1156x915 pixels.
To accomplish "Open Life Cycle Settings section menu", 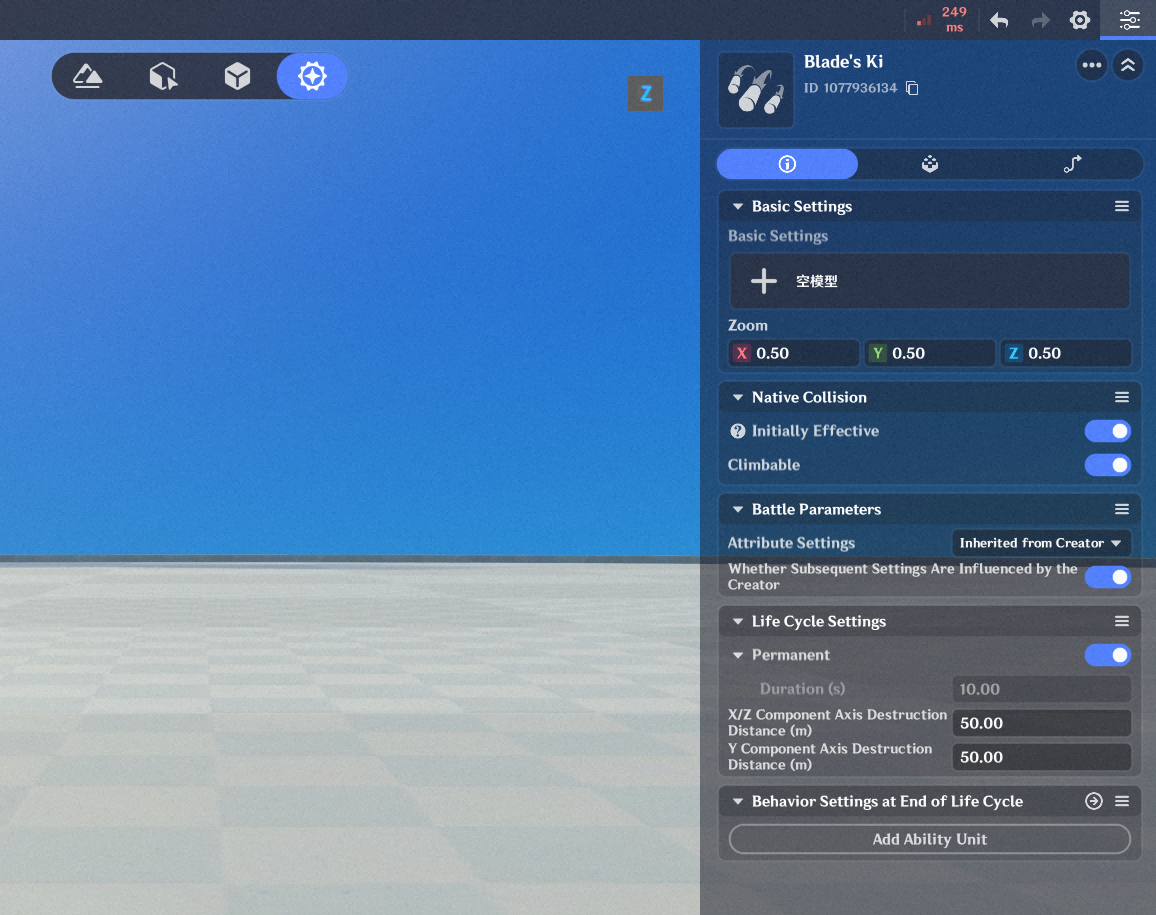I will pos(1121,622).
